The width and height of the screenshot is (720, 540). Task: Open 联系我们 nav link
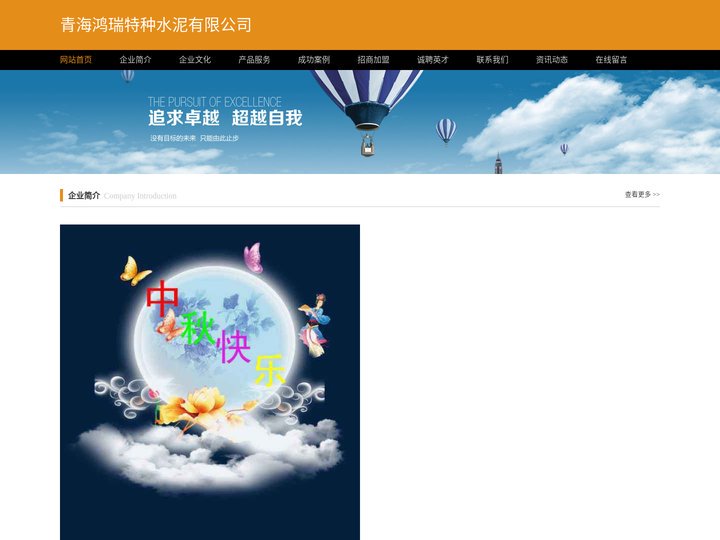[492, 60]
